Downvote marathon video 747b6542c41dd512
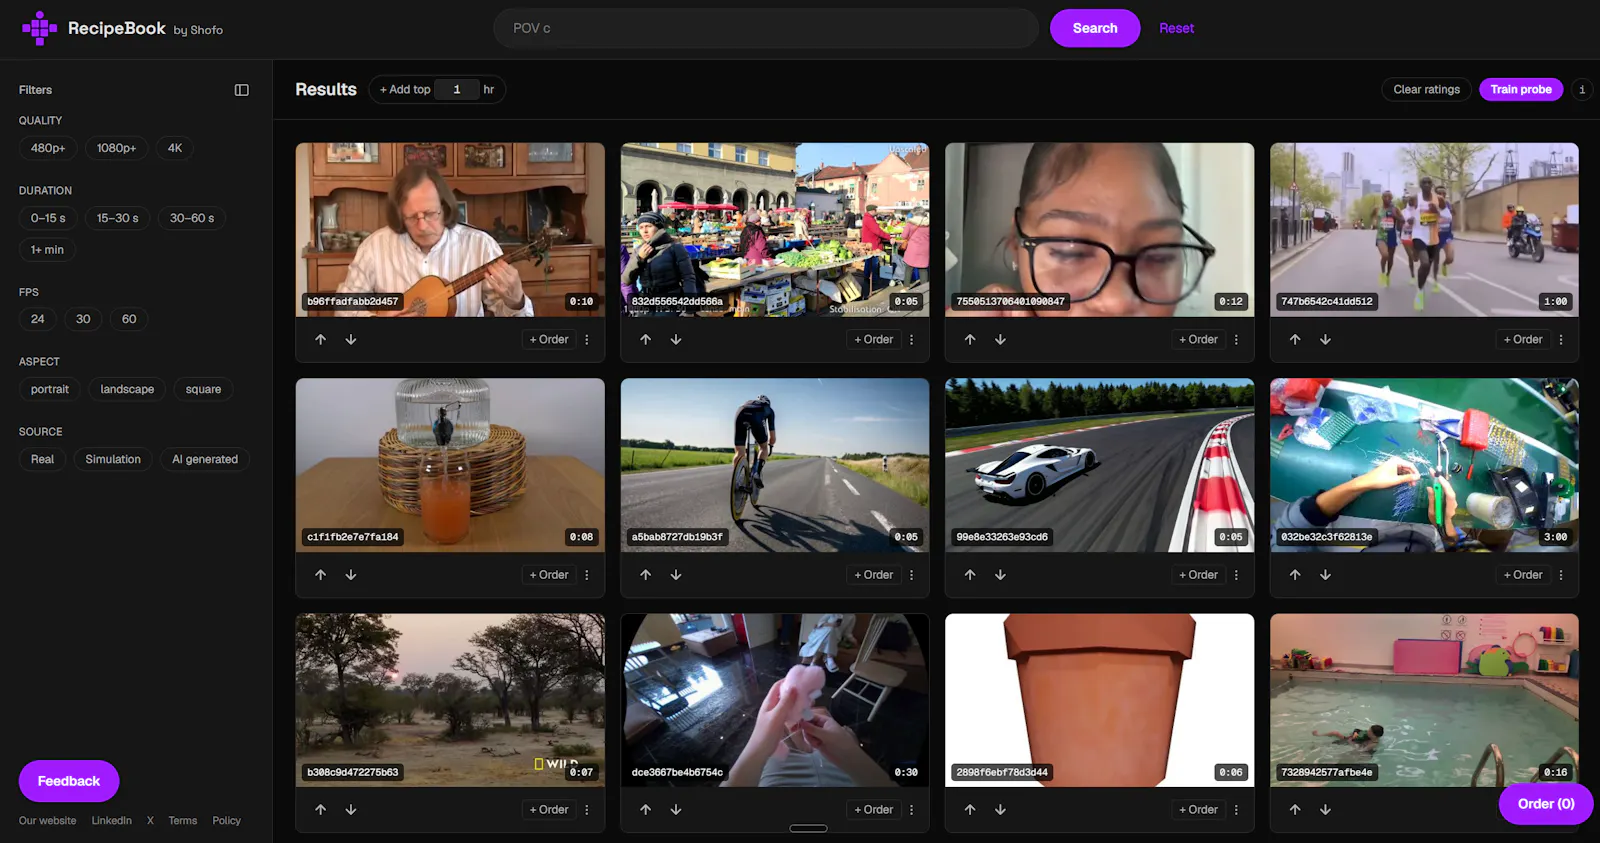 [x=1325, y=340]
